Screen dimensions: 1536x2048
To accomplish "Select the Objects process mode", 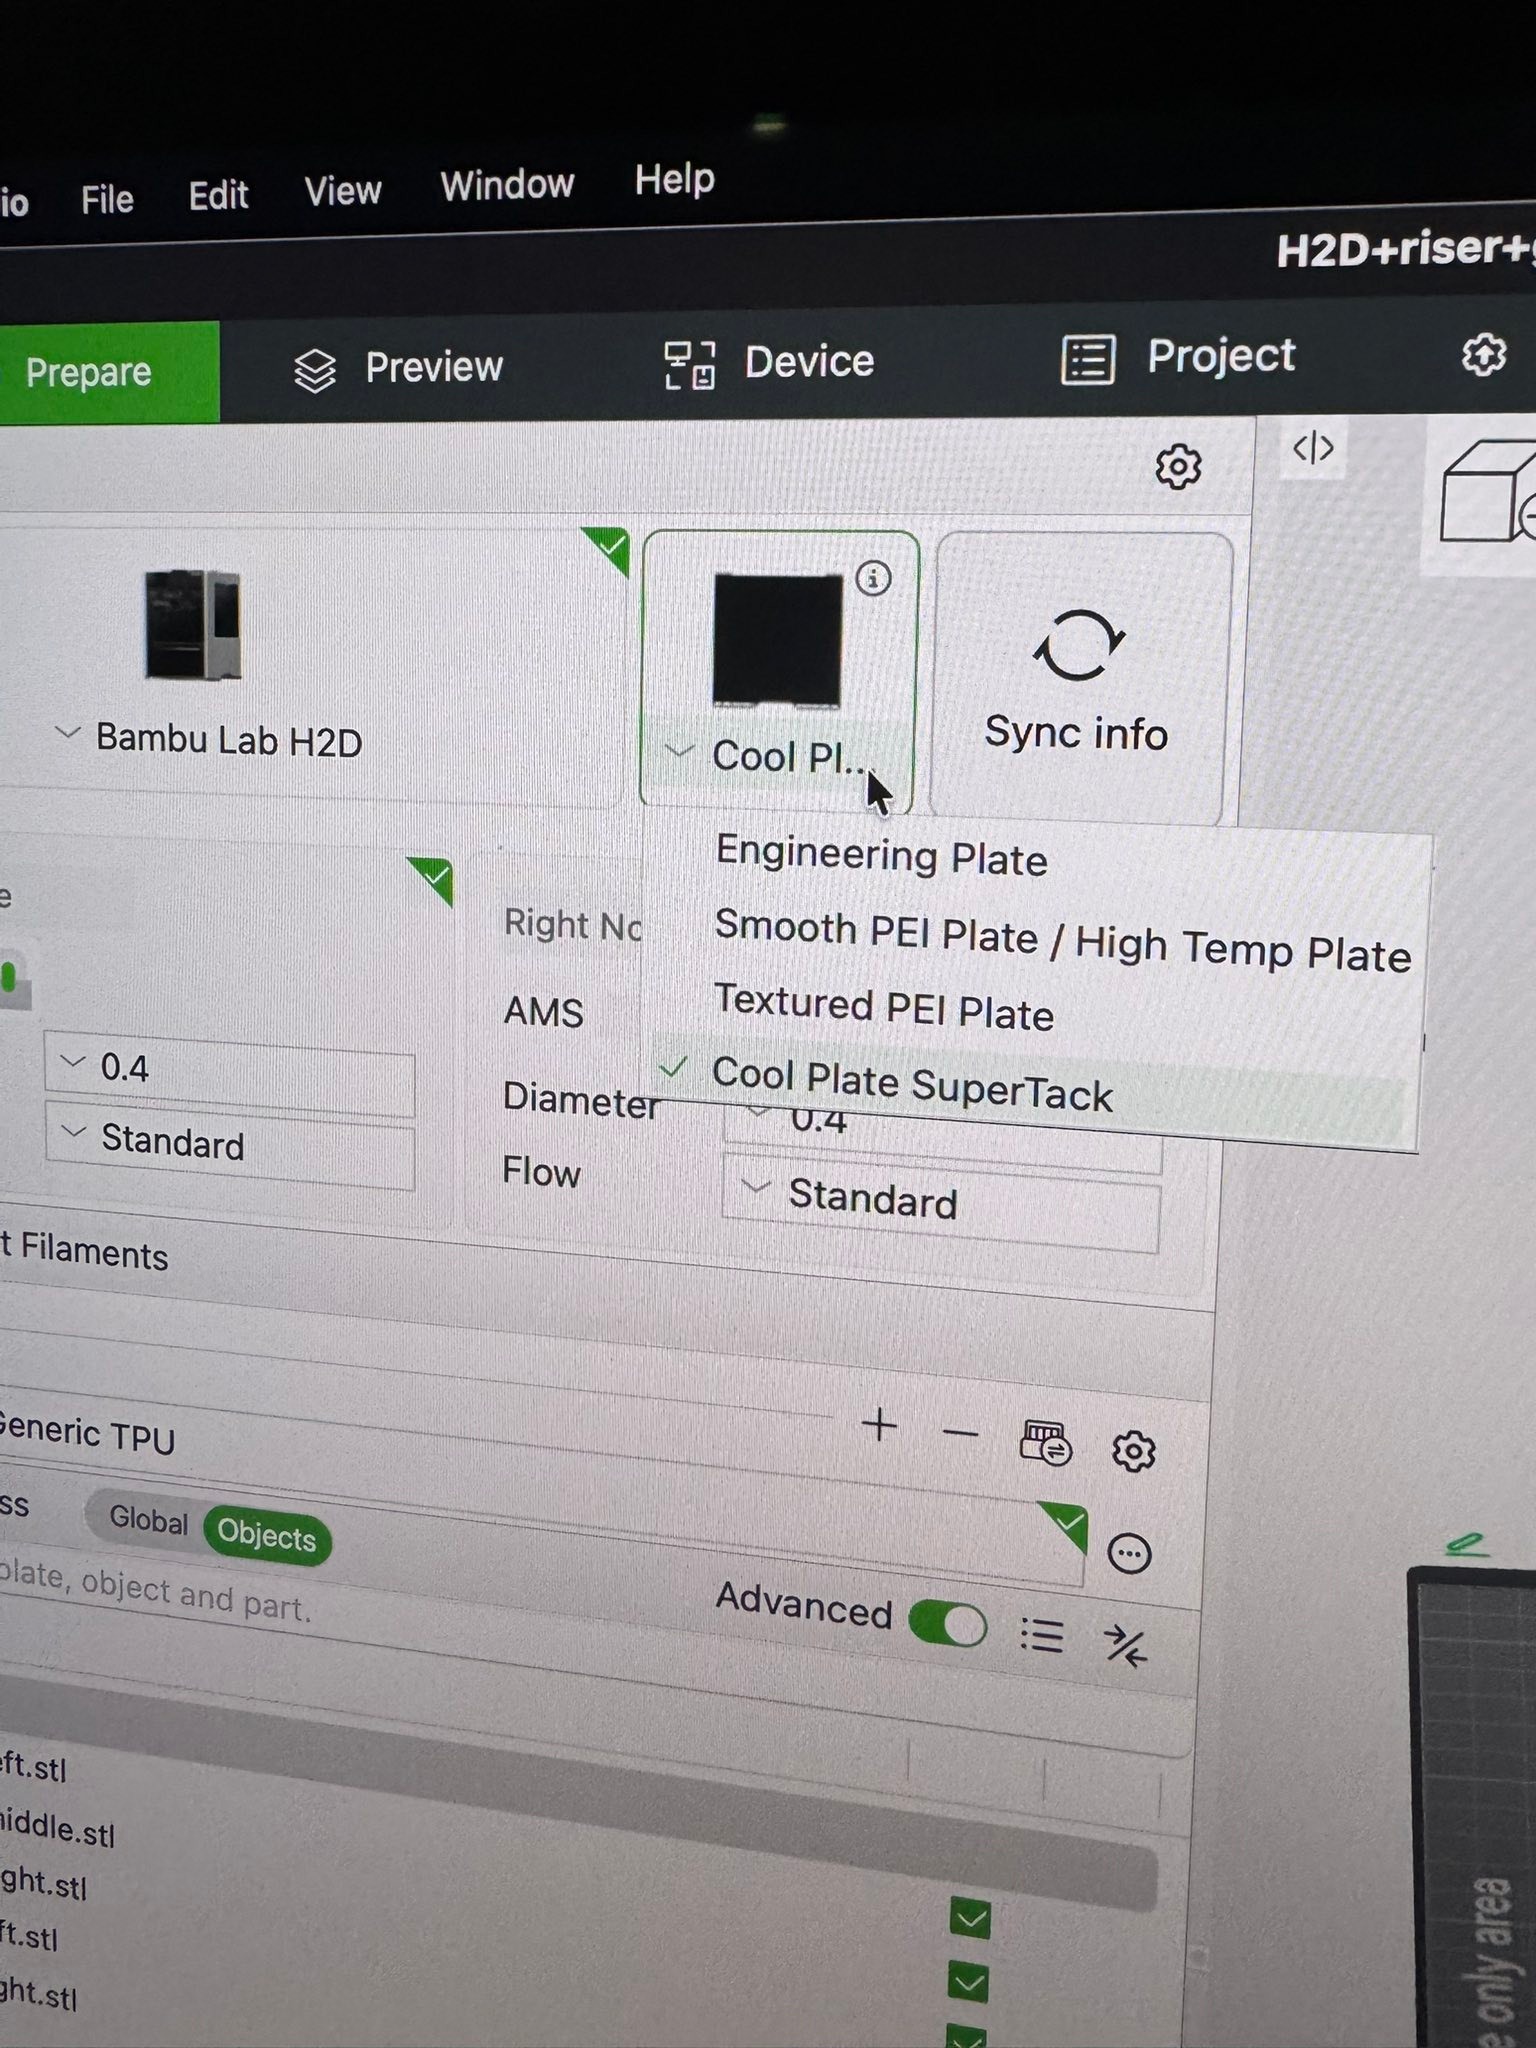I will pyautogui.click(x=267, y=1533).
